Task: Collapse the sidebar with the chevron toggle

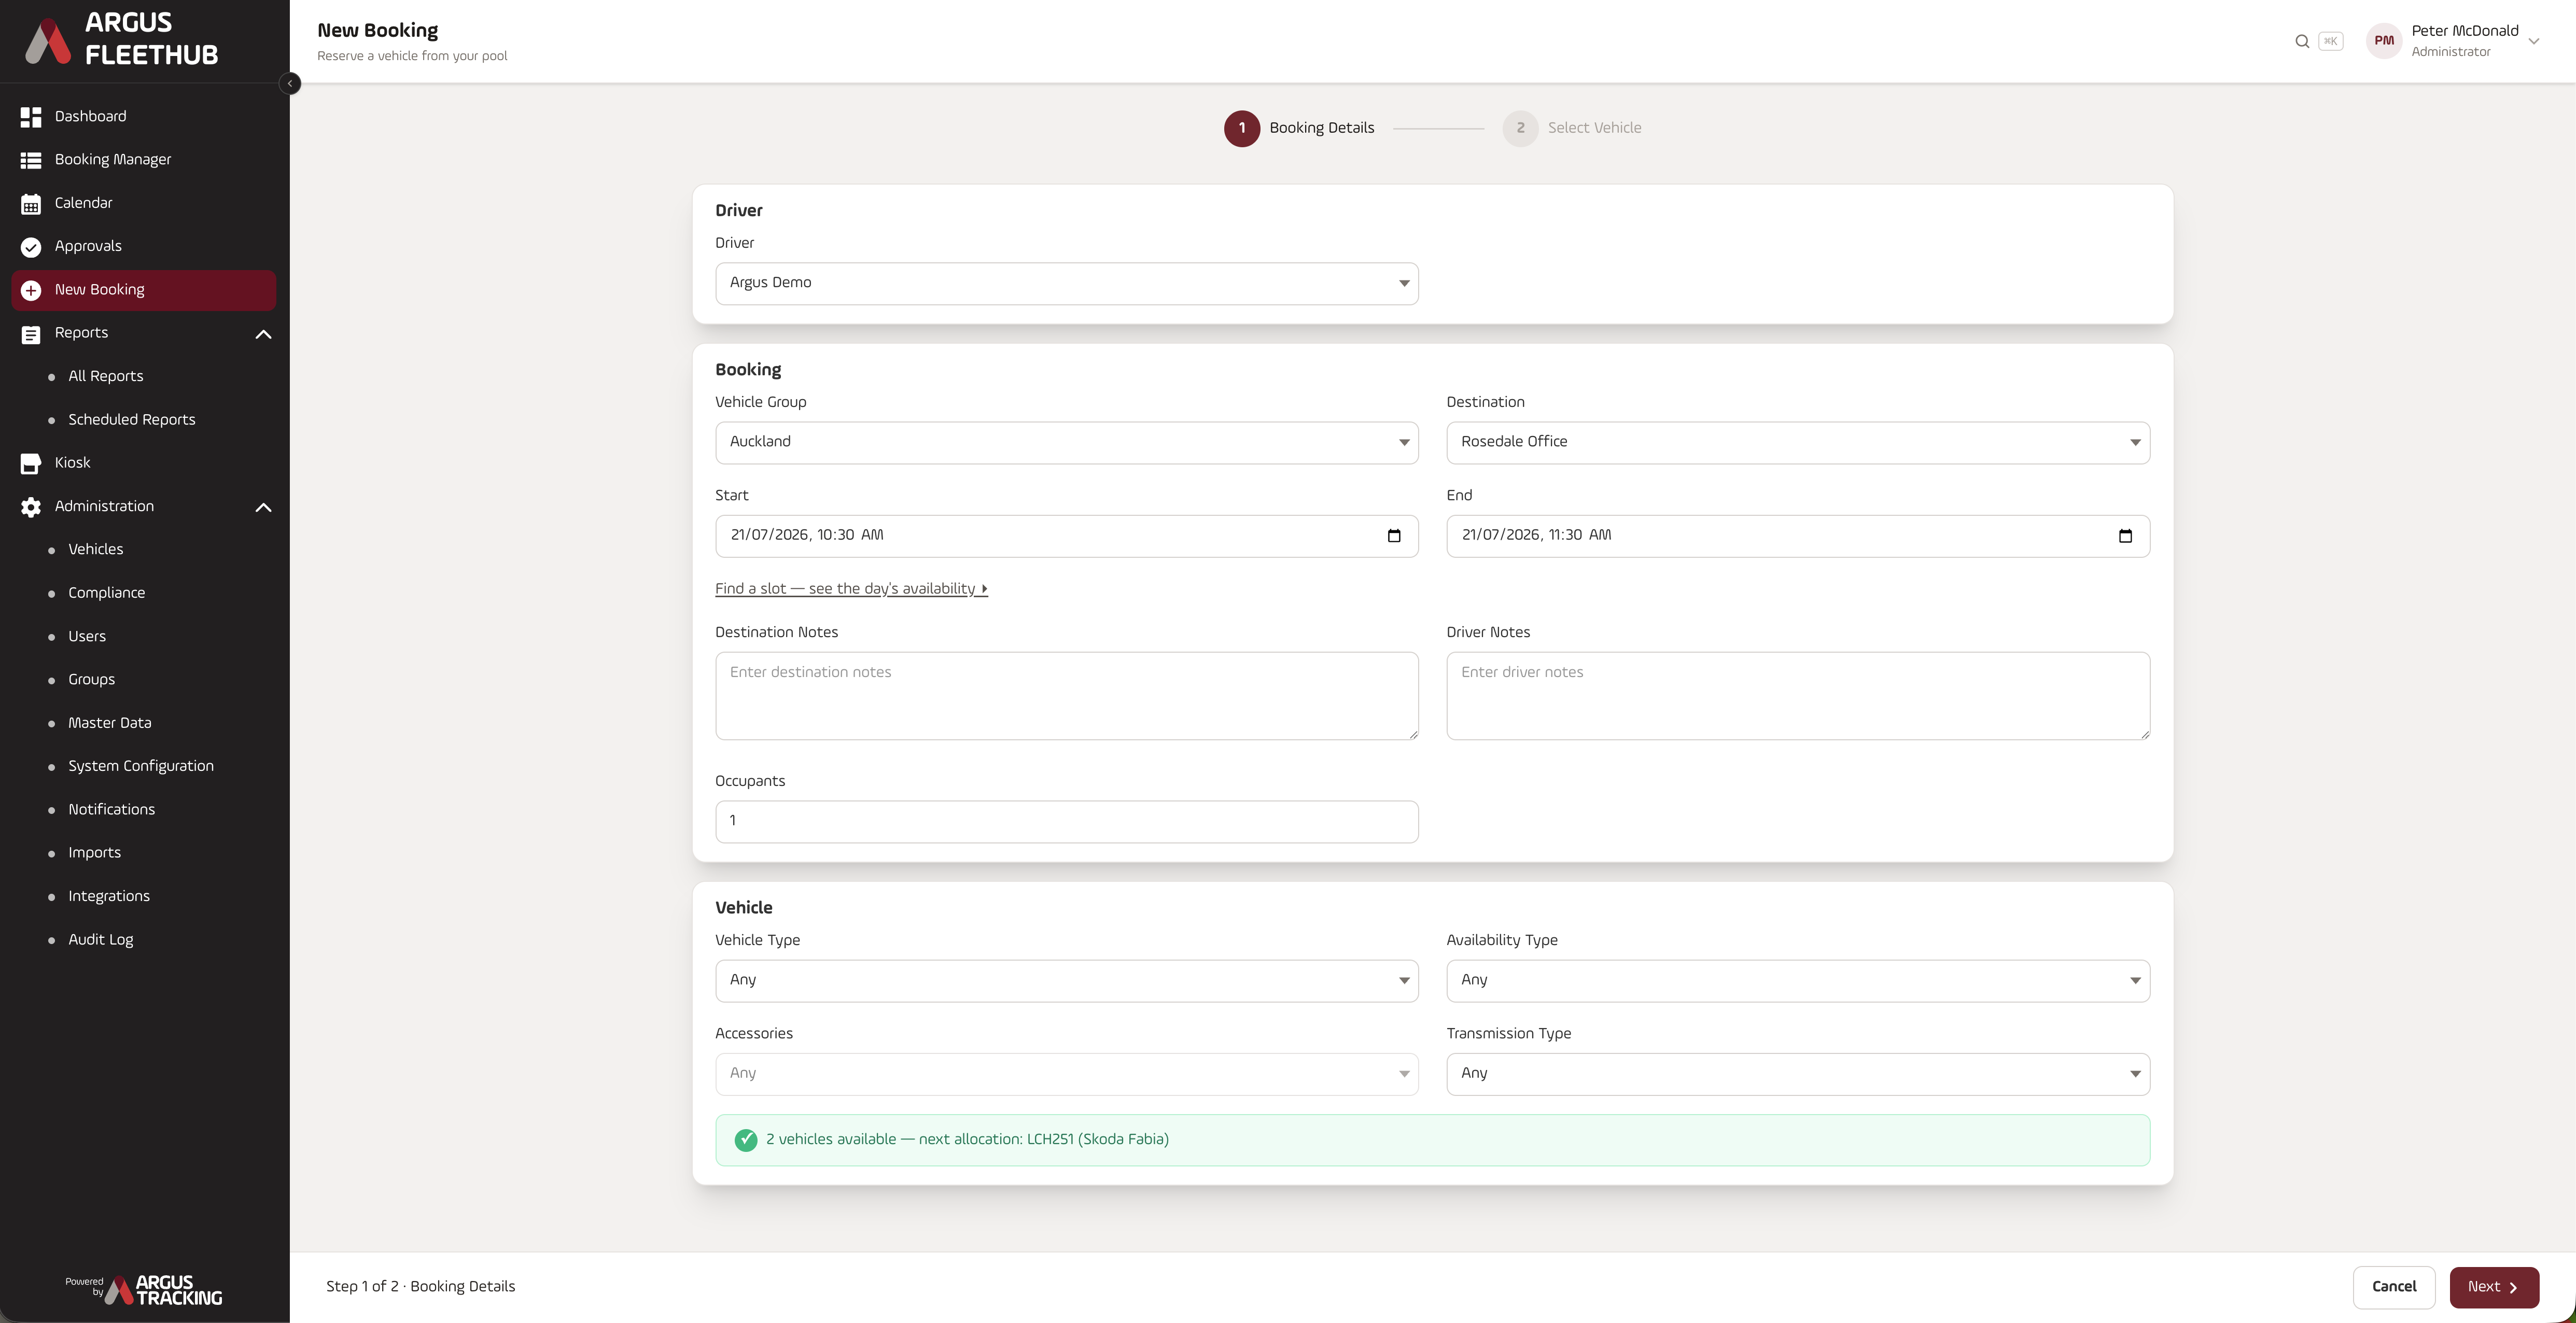Action: click(290, 83)
